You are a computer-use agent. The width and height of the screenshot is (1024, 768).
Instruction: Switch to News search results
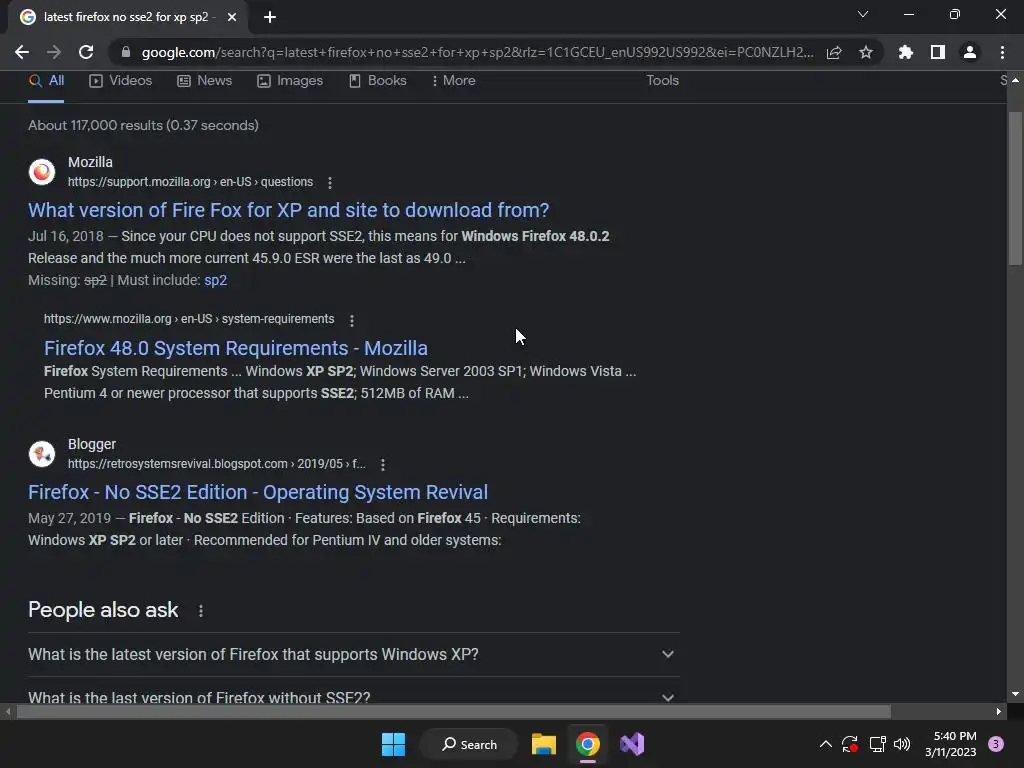[204, 81]
